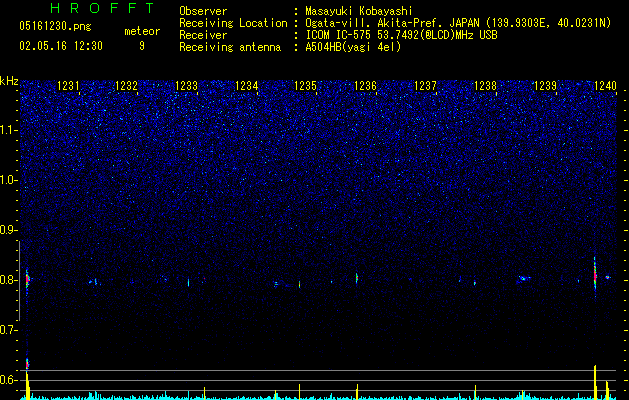
Task: Click the 'Receiving Location' label
Action: pos(233,23)
